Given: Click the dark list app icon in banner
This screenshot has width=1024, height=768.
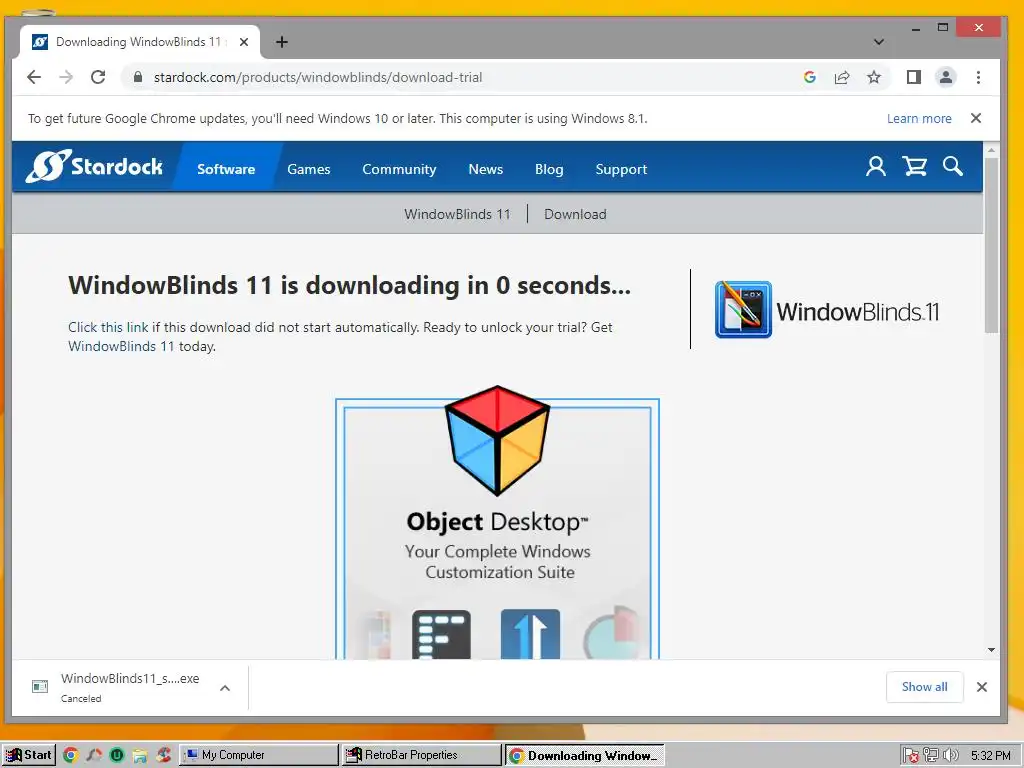Looking at the screenshot, I should point(441,634).
